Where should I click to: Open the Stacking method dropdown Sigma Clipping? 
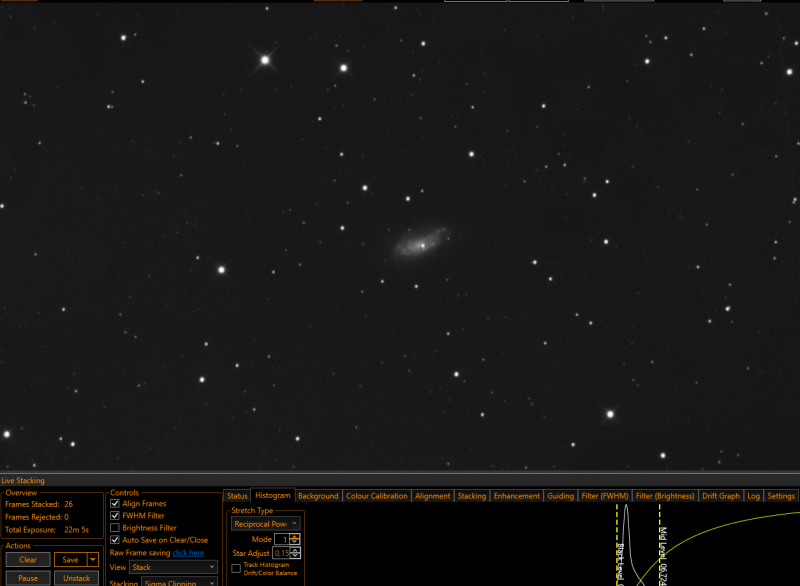click(x=179, y=582)
